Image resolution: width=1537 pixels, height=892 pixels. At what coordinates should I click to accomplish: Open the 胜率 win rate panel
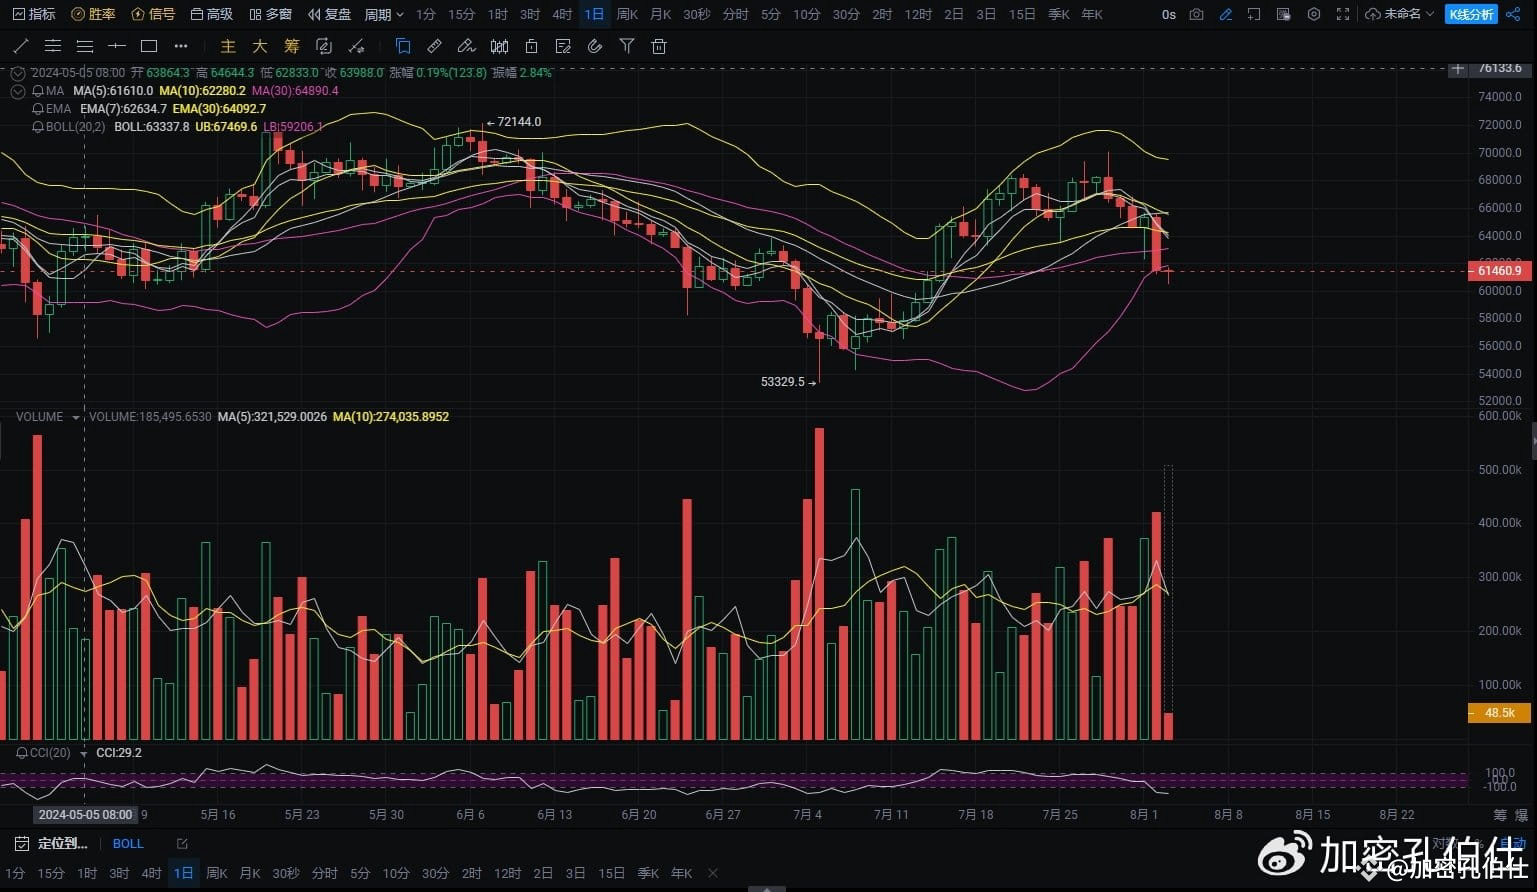[93, 14]
